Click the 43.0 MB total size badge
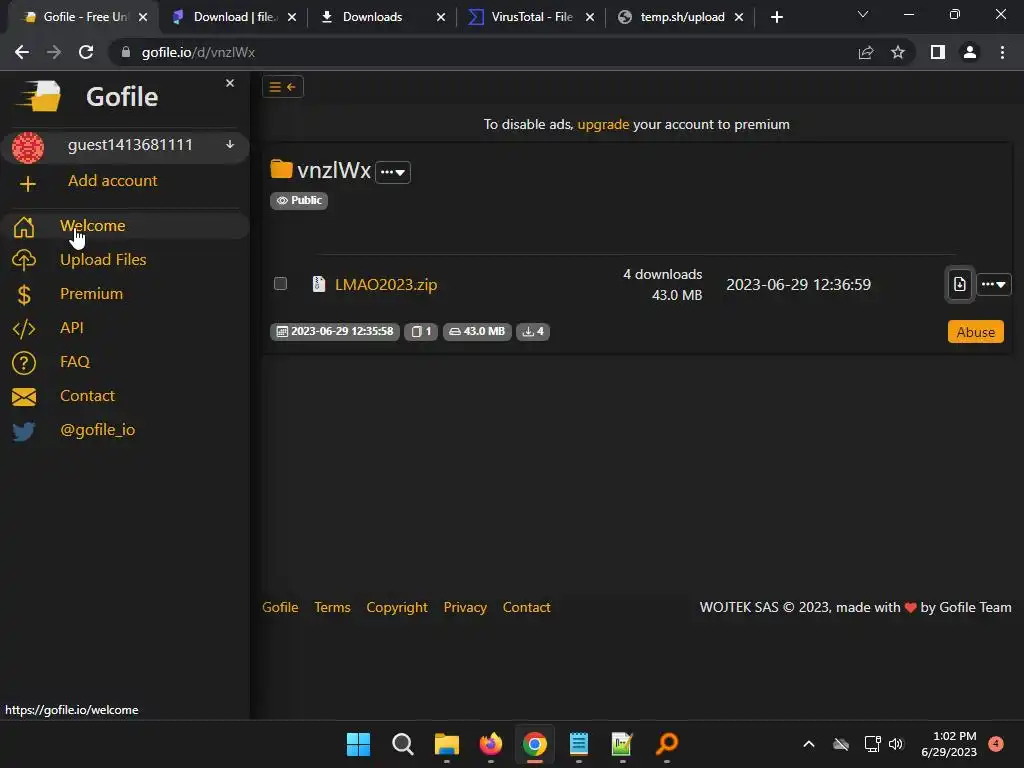The image size is (1024, 768). click(x=477, y=331)
